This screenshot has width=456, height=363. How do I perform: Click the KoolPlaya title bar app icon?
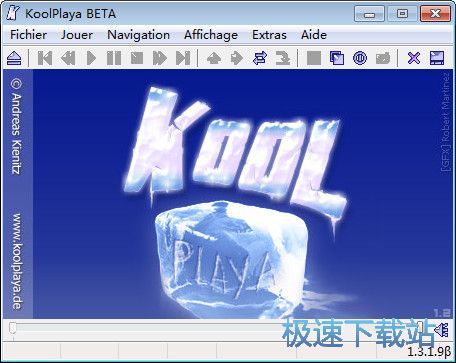(12, 14)
